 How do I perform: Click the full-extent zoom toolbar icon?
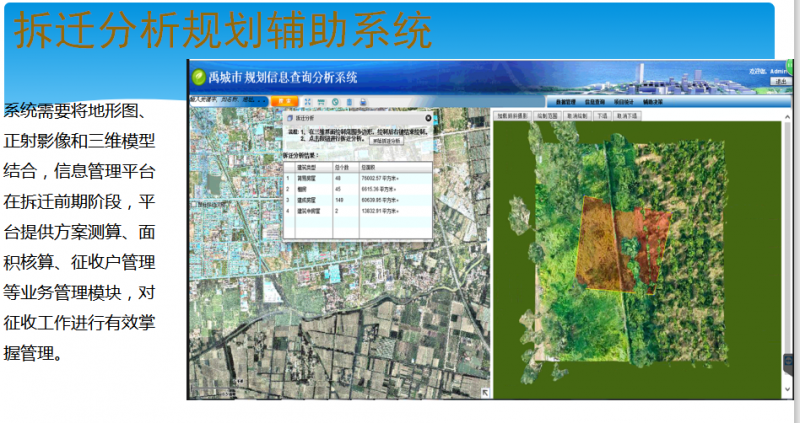[x=309, y=101]
